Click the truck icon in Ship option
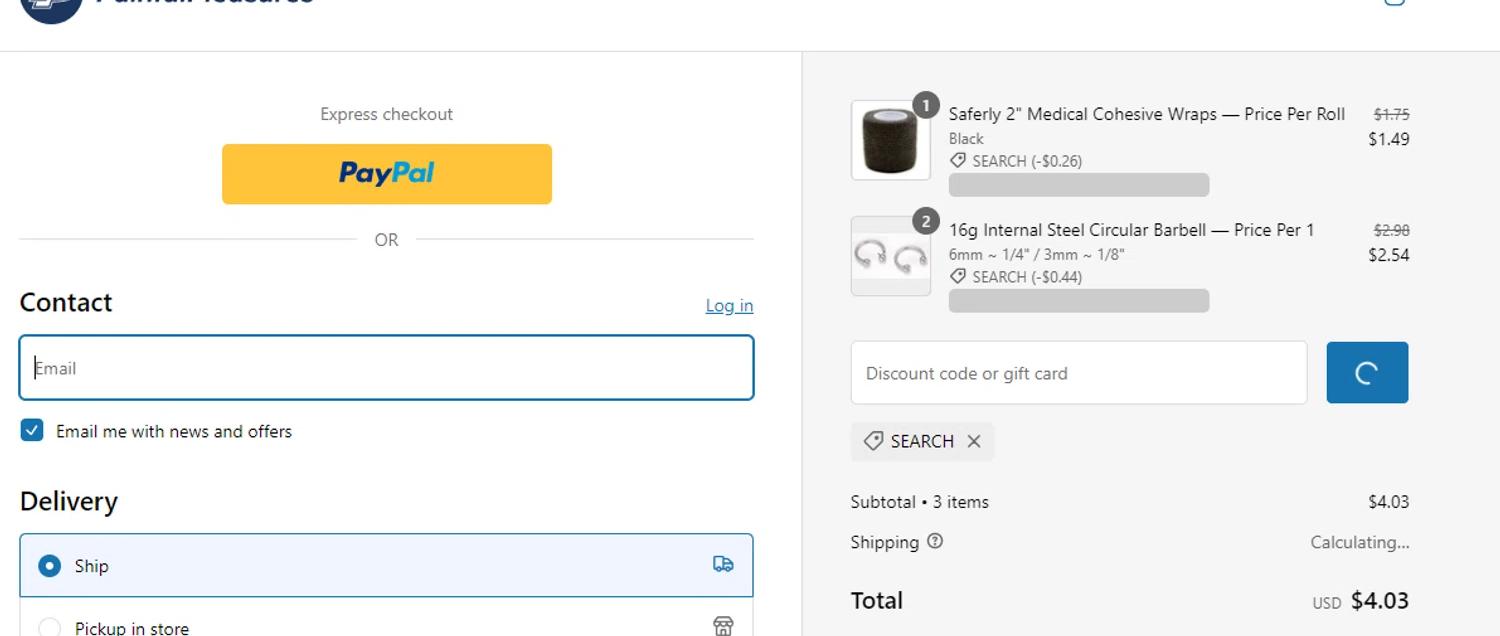 click(723, 564)
